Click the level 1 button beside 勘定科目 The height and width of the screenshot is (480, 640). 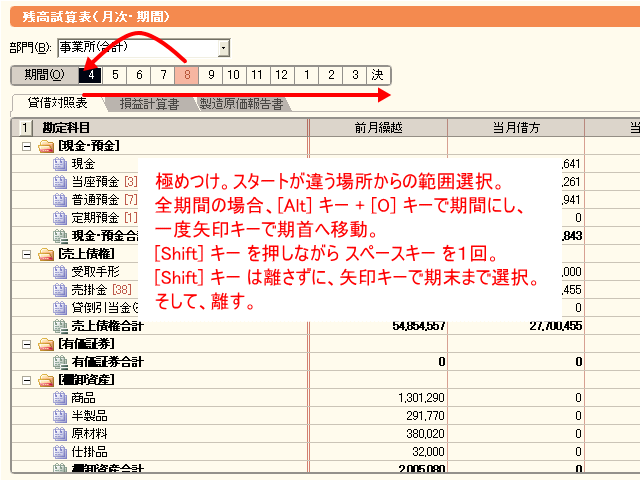[24, 127]
